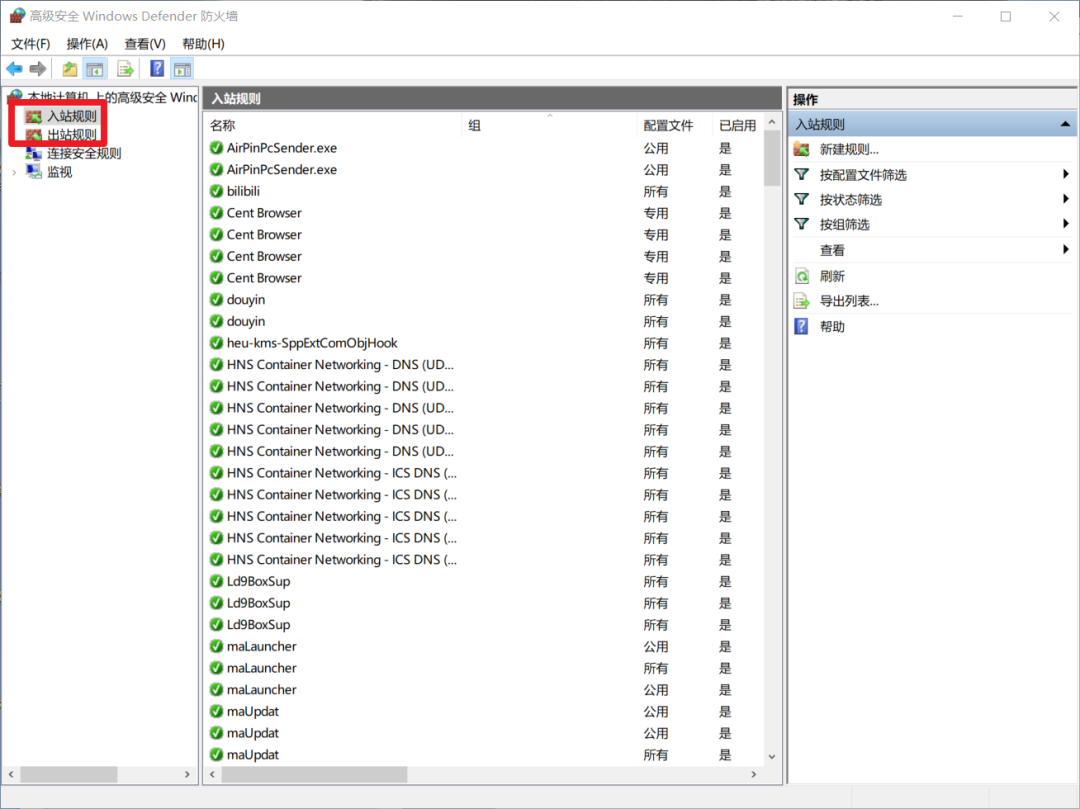The height and width of the screenshot is (809, 1080).
Task: Click the Back arrow toolbar icon
Action: click(14, 69)
